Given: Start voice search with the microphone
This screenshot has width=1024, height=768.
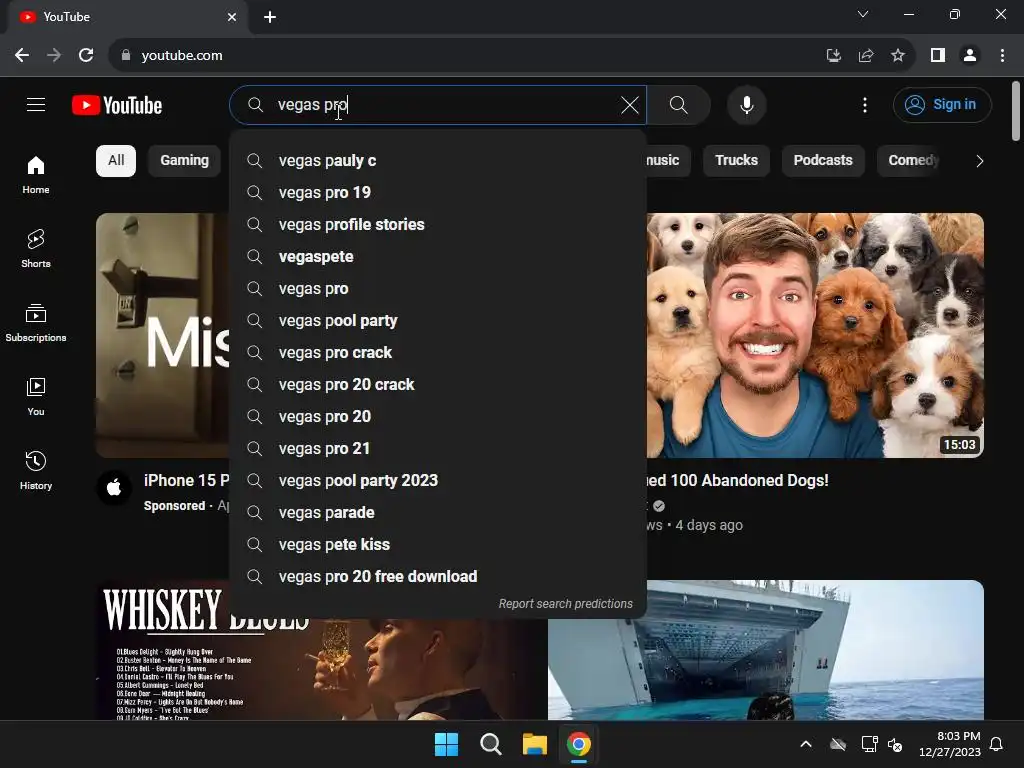Looking at the screenshot, I should [746, 104].
